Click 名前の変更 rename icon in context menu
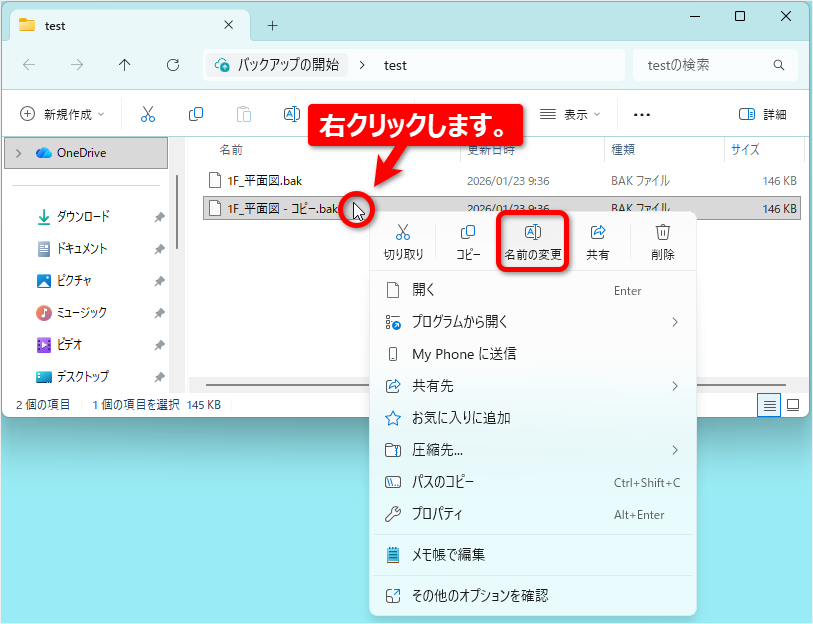Image resolution: width=813 pixels, height=624 pixels. (532, 241)
